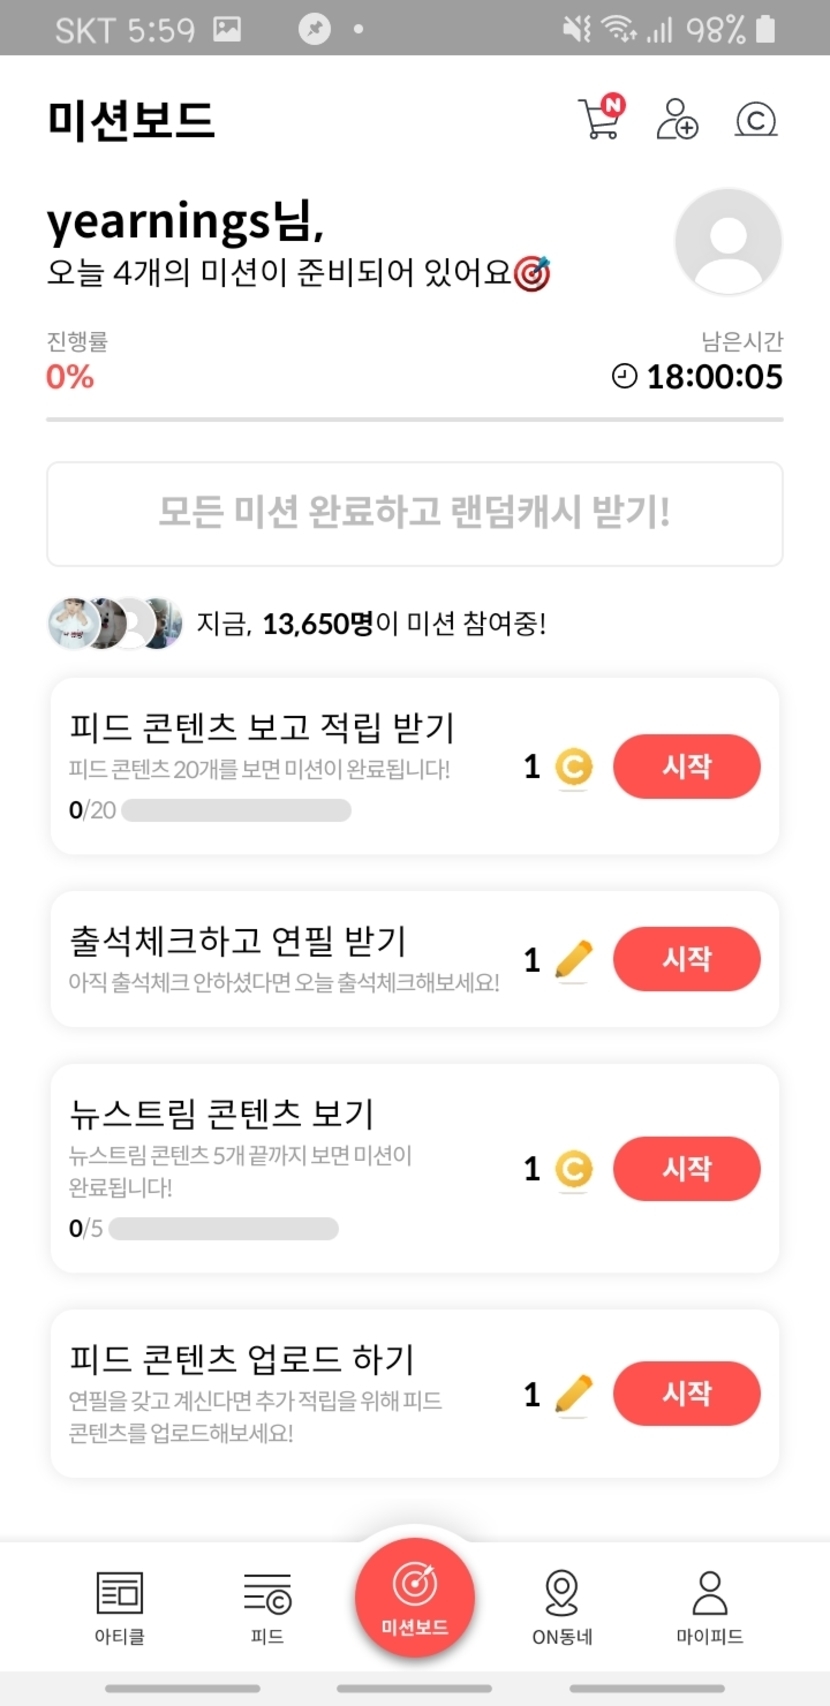Image resolution: width=830 pixels, height=1706 pixels.
Task: Tap the pencil icon on attendance mission
Action: pyautogui.click(x=574, y=960)
